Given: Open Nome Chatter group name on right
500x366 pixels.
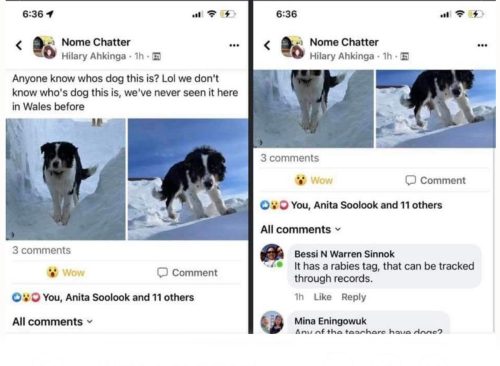Looking at the screenshot, I should point(344,42).
